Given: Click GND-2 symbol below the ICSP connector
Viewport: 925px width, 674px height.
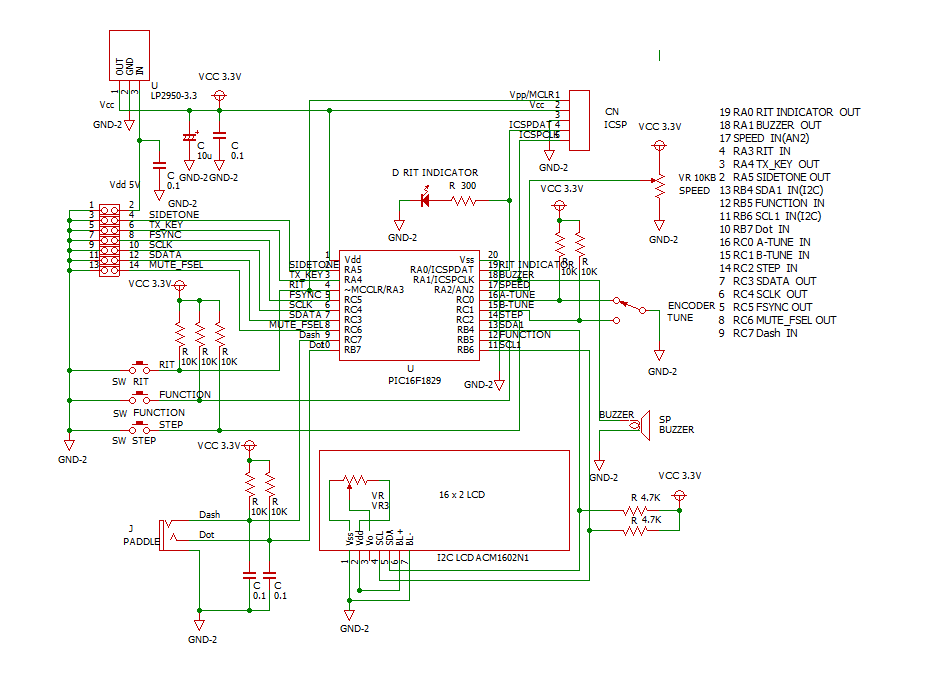Looking at the screenshot, I should pos(549,156).
